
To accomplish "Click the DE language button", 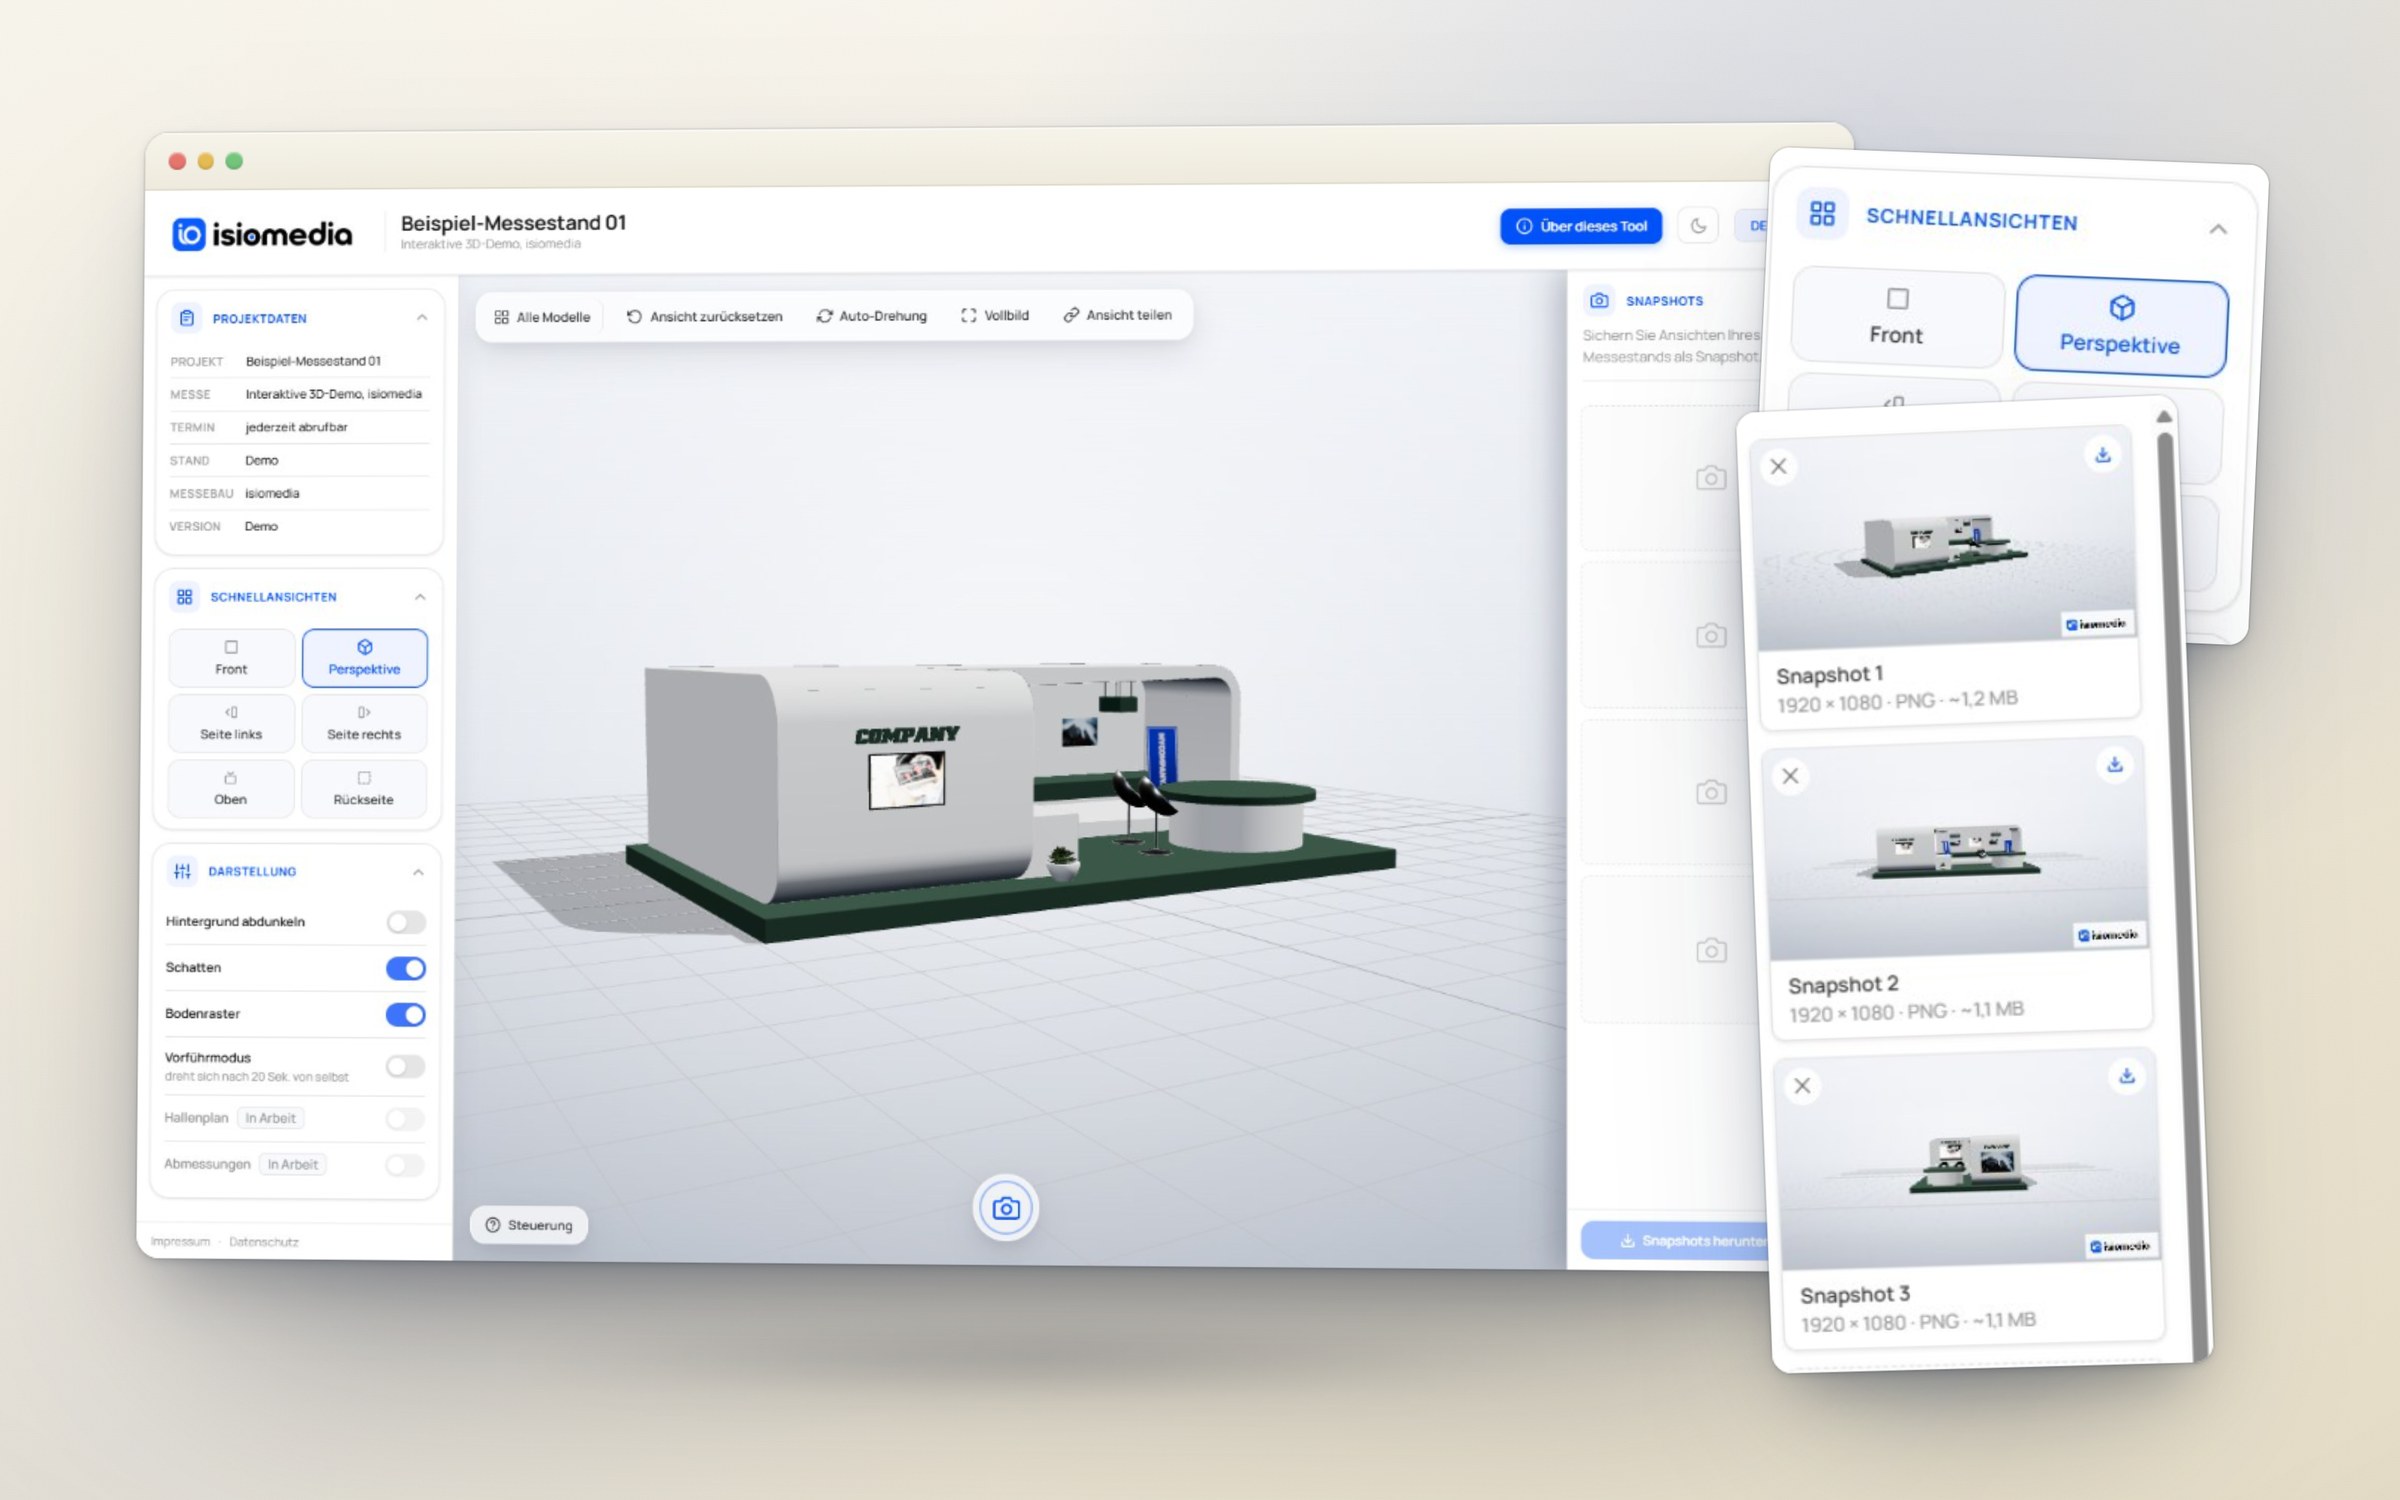I will point(1752,226).
